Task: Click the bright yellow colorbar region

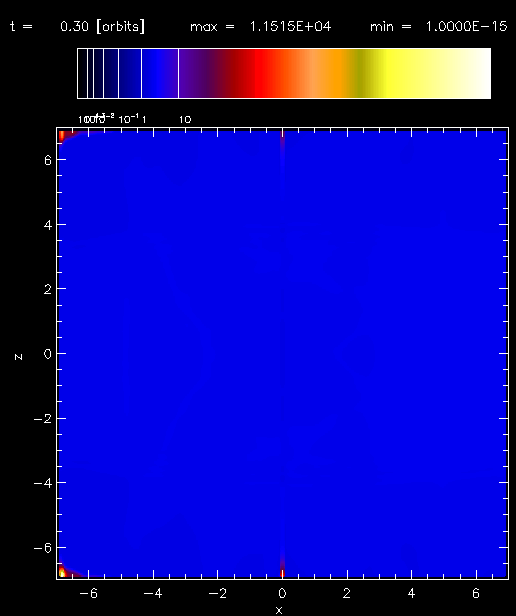Action: point(393,73)
